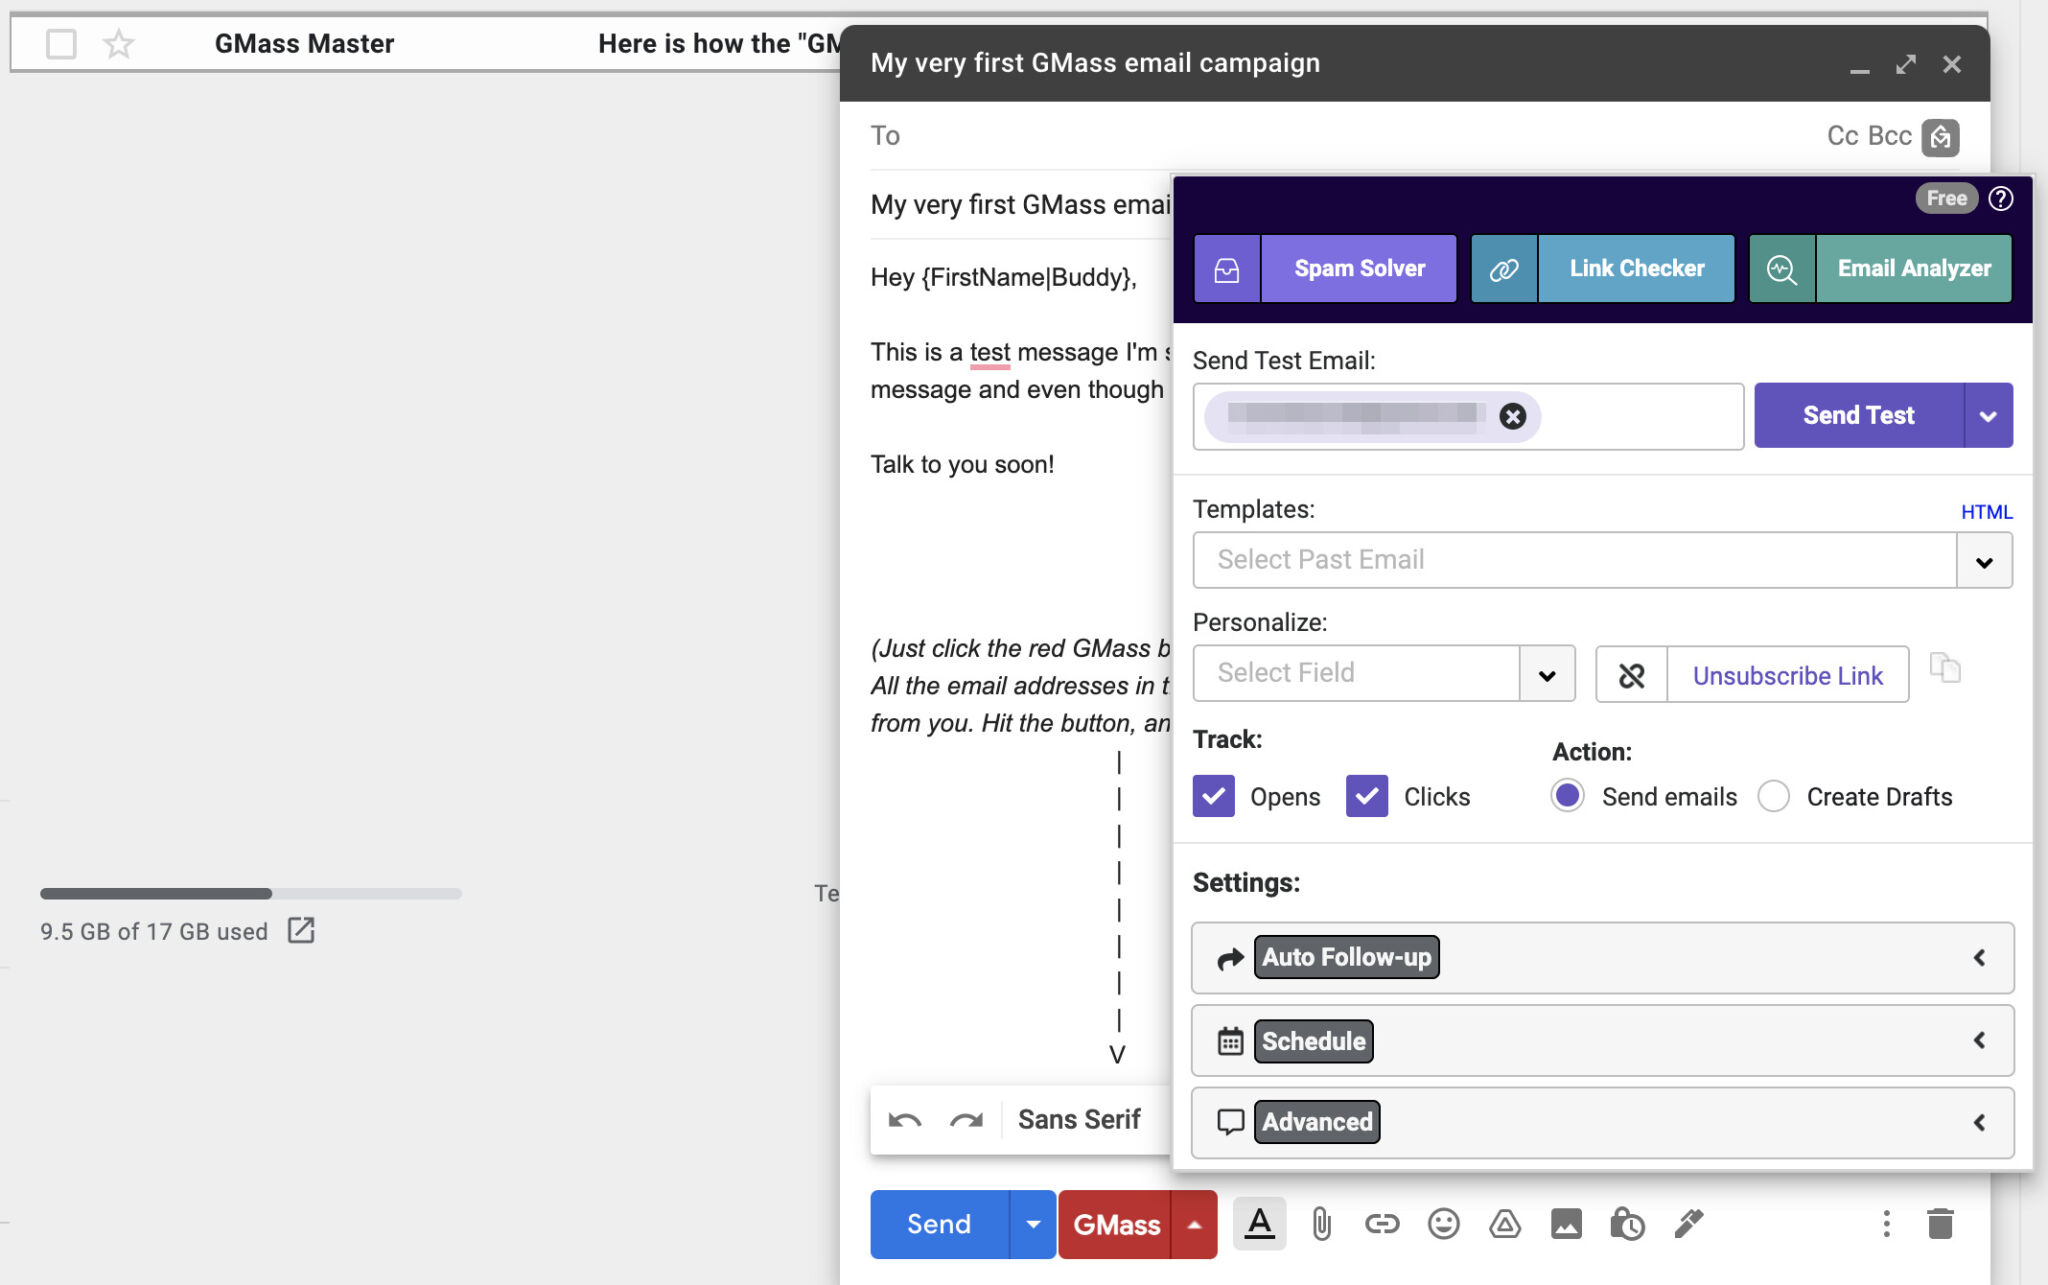This screenshot has height=1285, width=2048.
Task: Insert an emoji into the message
Action: [x=1443, y=1223]
